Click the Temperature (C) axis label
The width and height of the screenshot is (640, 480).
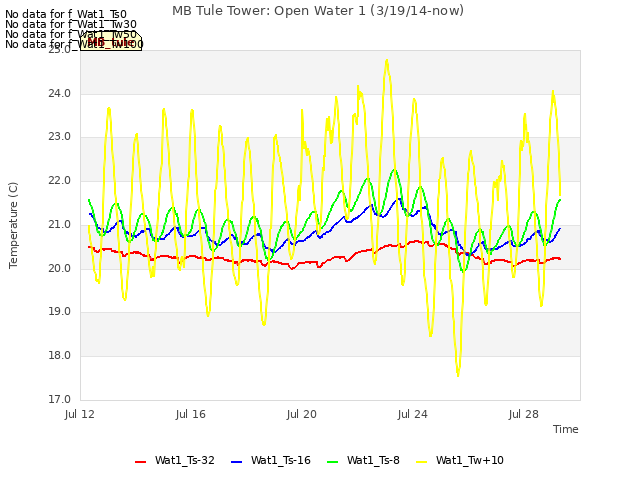(x=13, y=225)
